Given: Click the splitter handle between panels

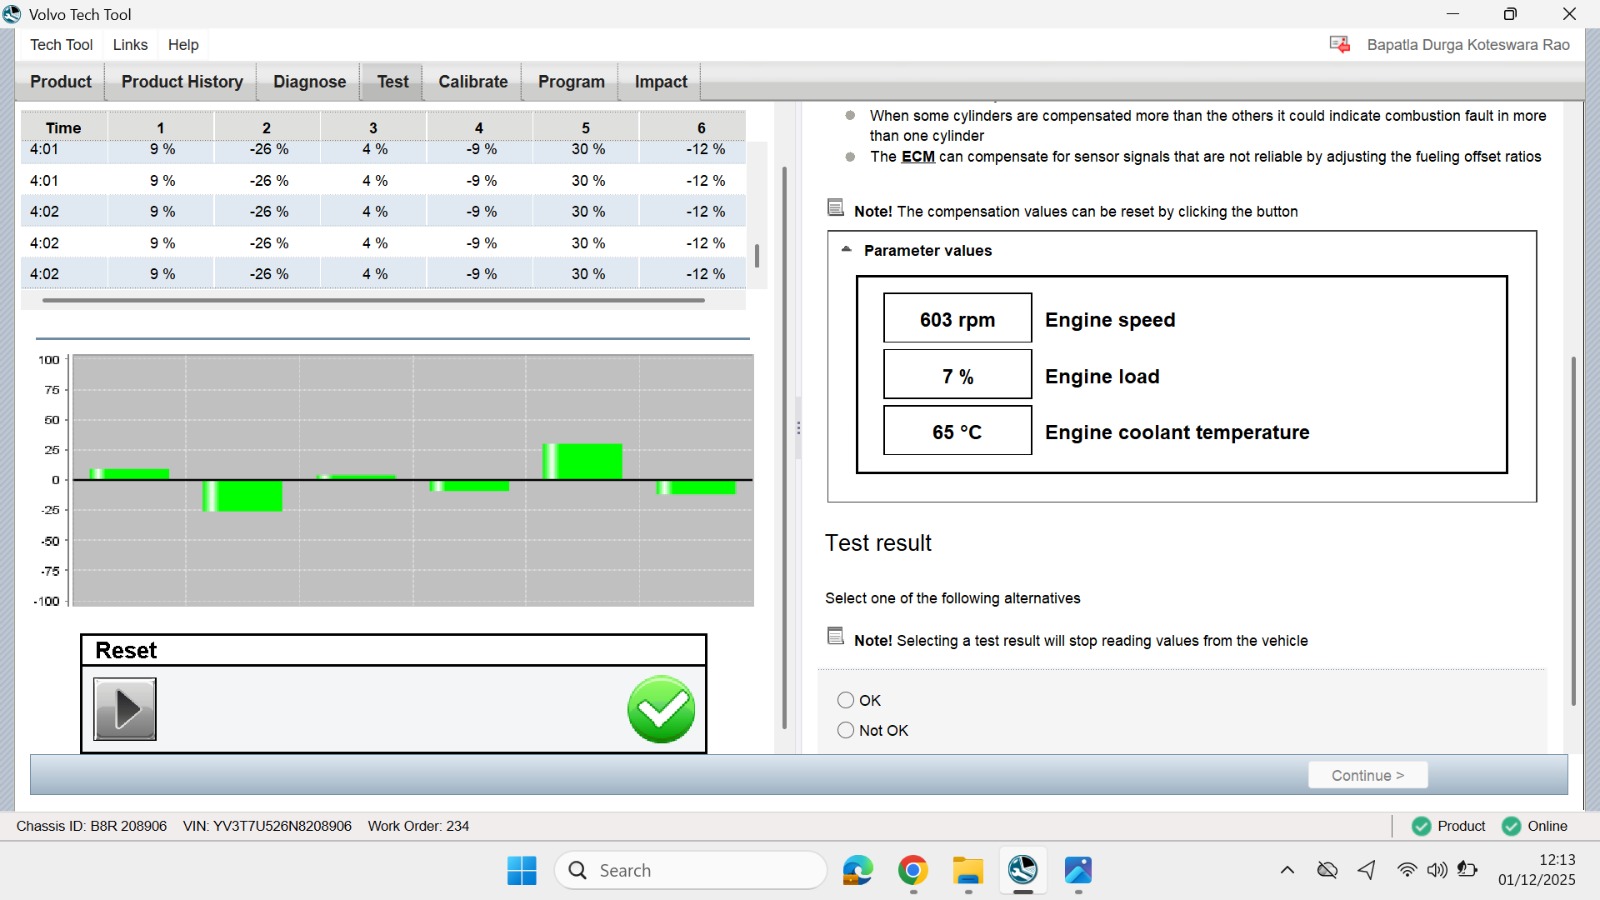Looking at the screenshot, I should [x=798, y=428].
